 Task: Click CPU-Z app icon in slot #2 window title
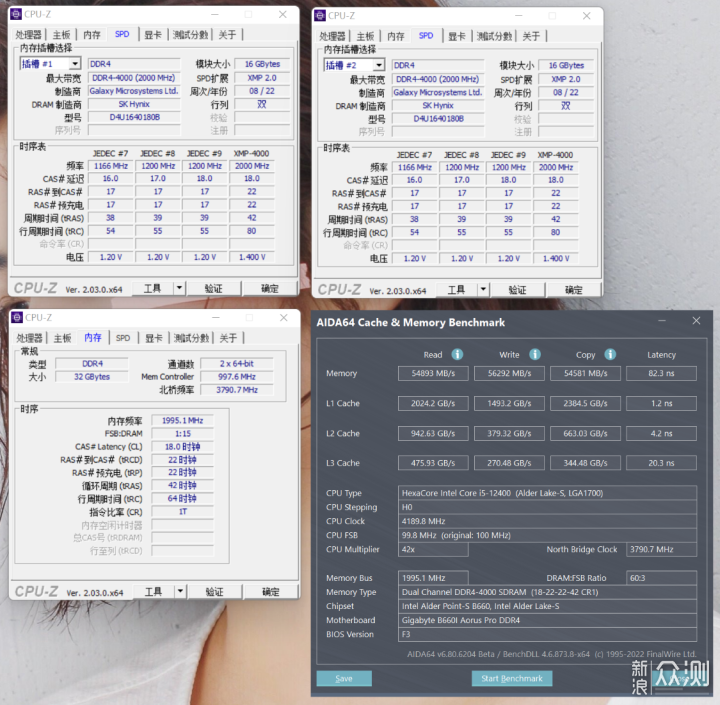point(320,16)
